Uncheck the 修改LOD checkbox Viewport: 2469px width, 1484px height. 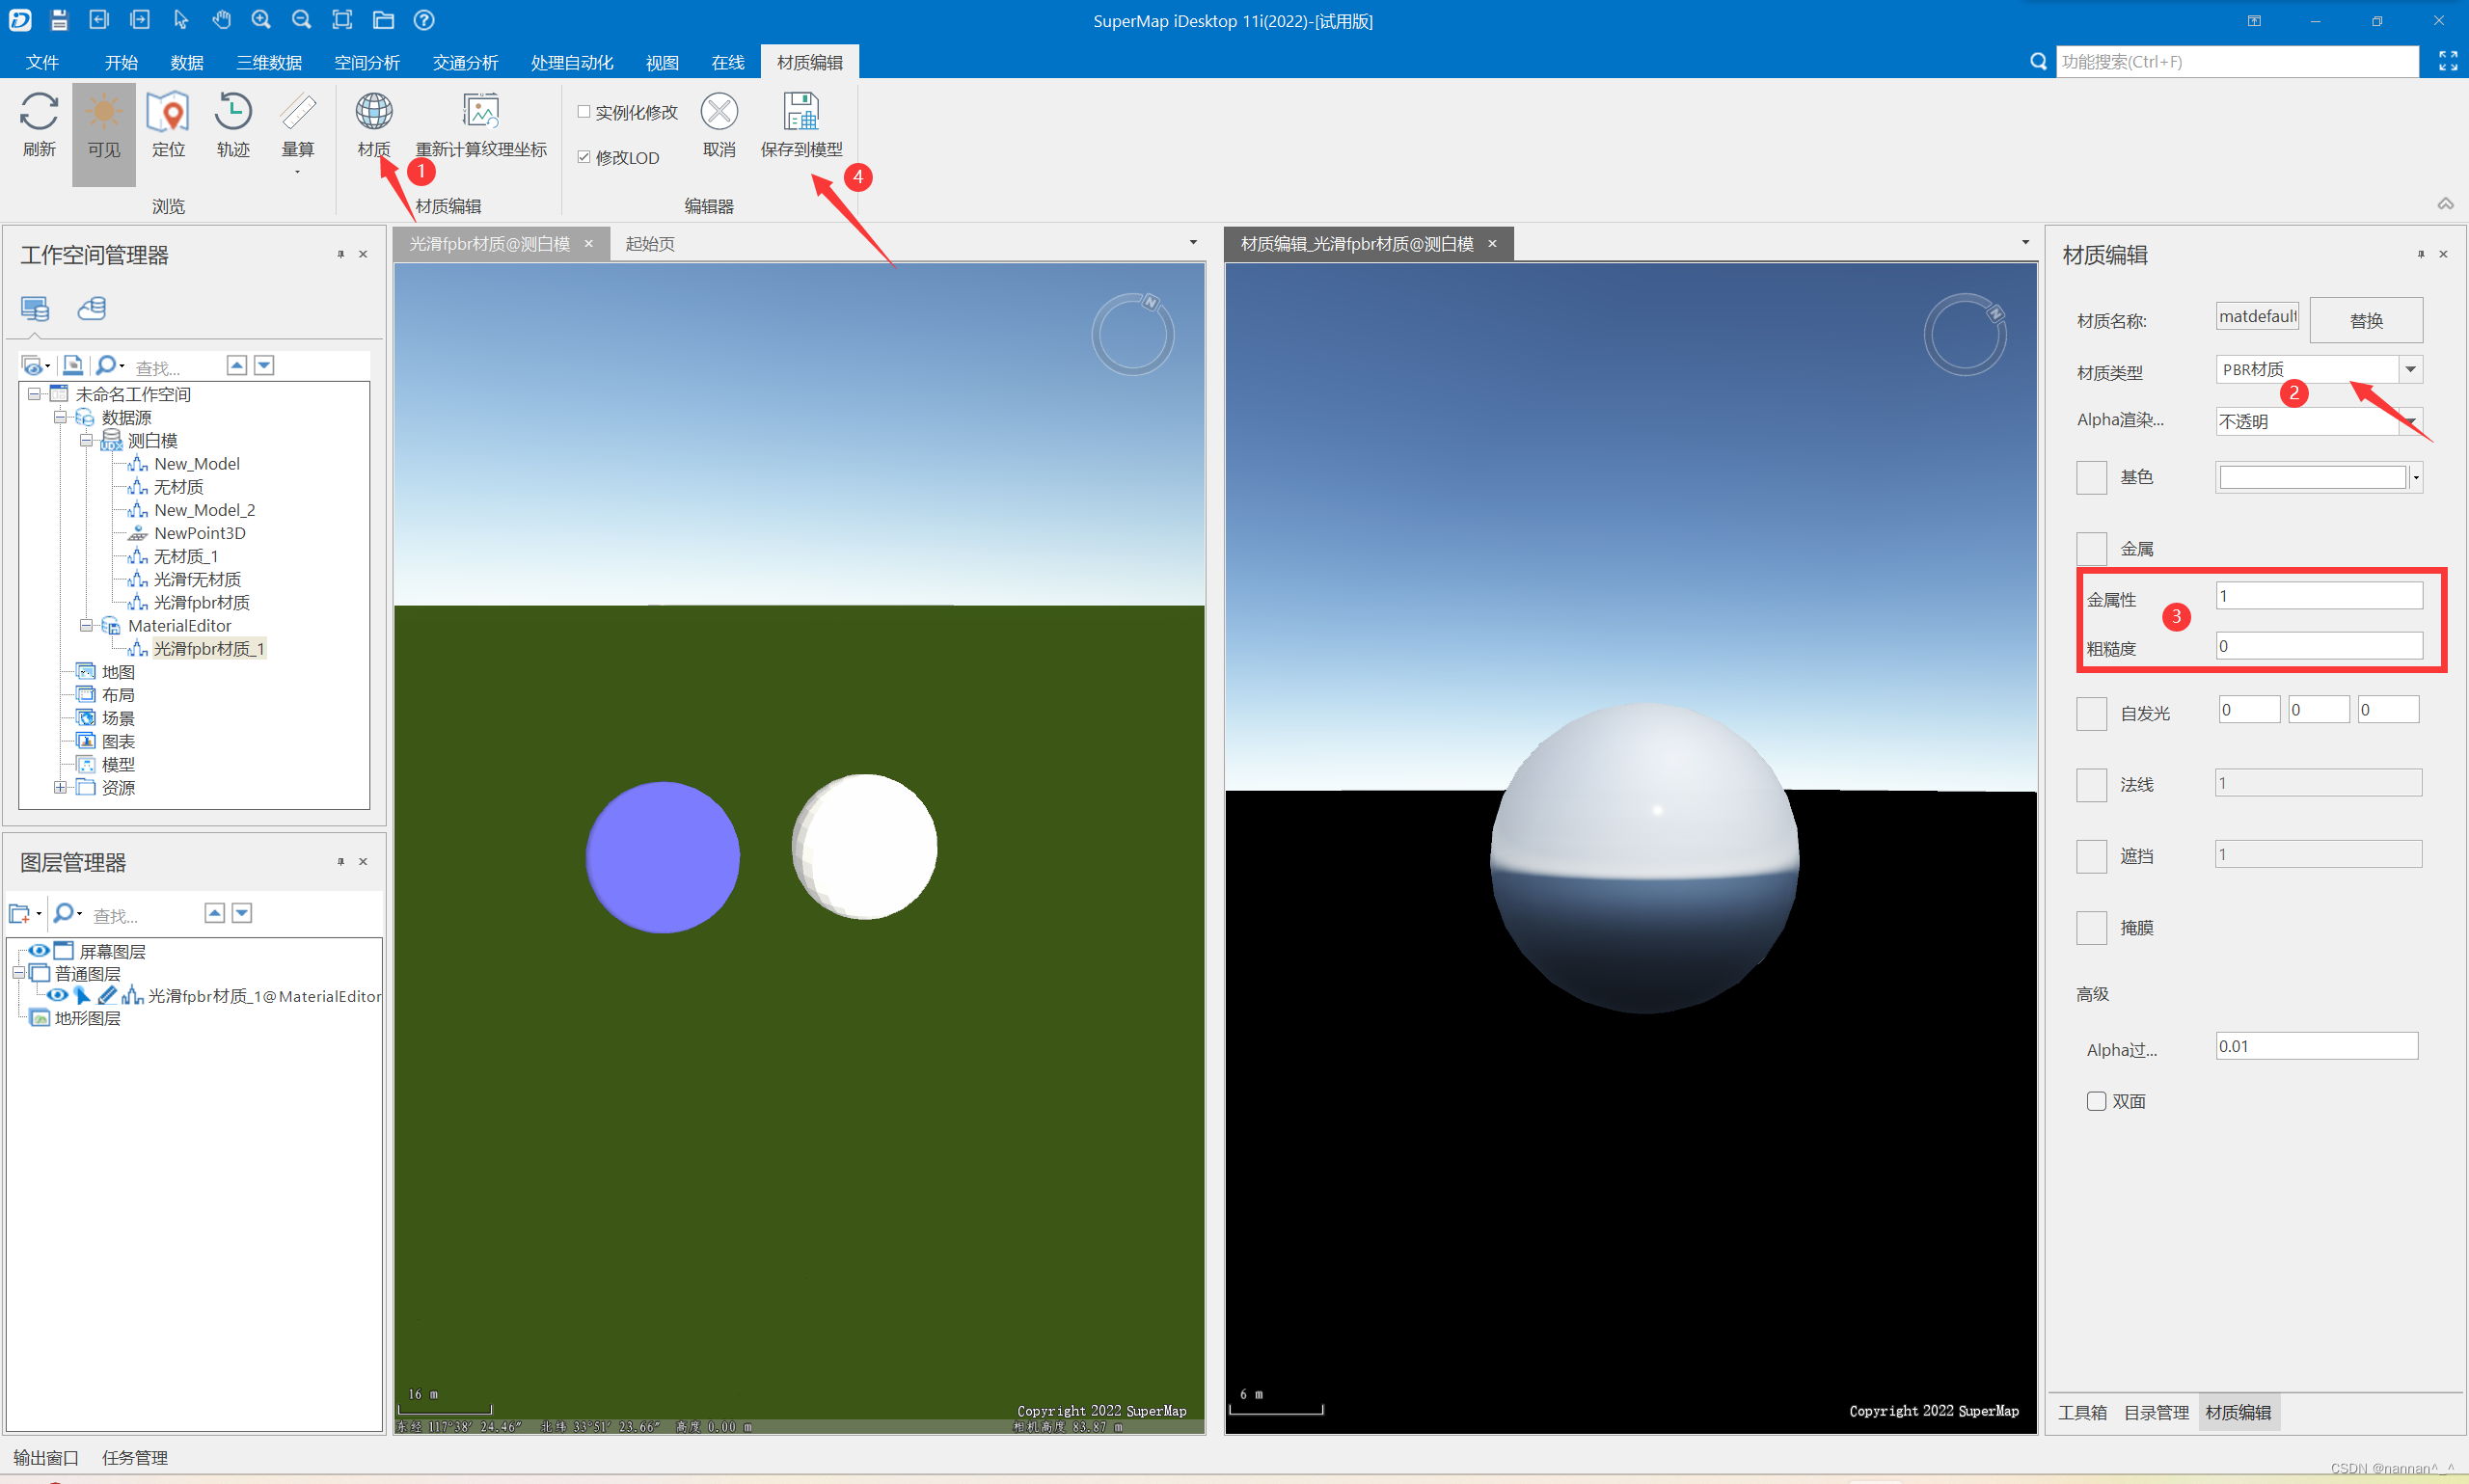pos(584,157)
